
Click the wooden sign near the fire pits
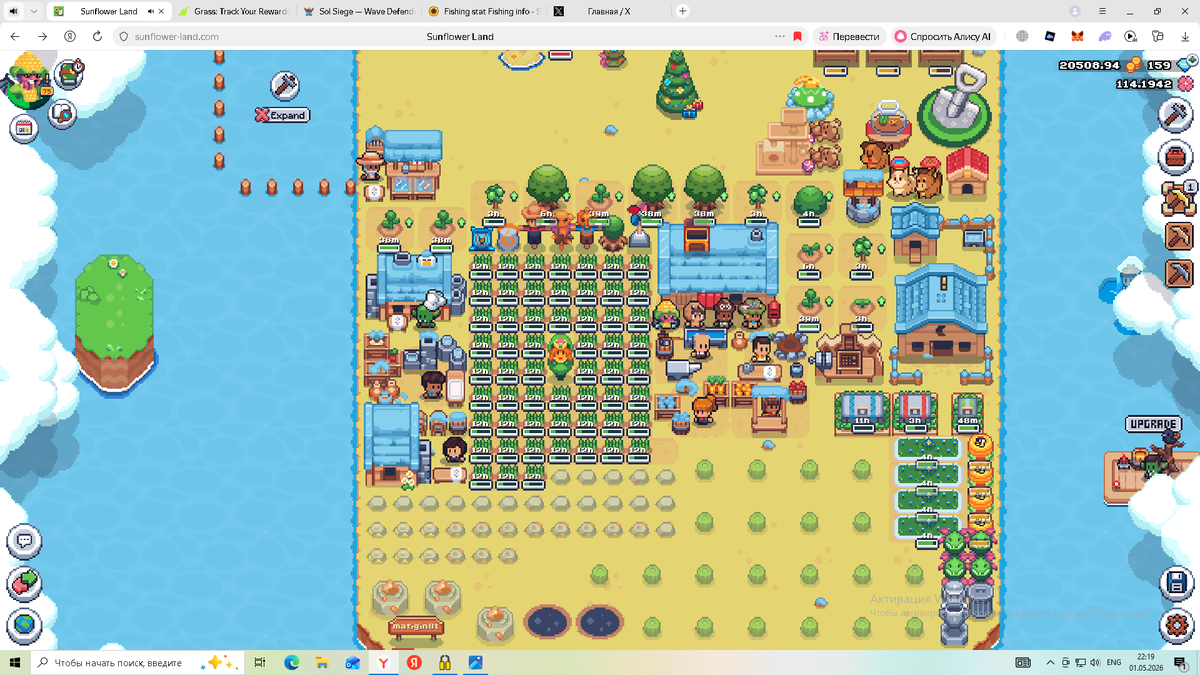[x=416, y=628]
